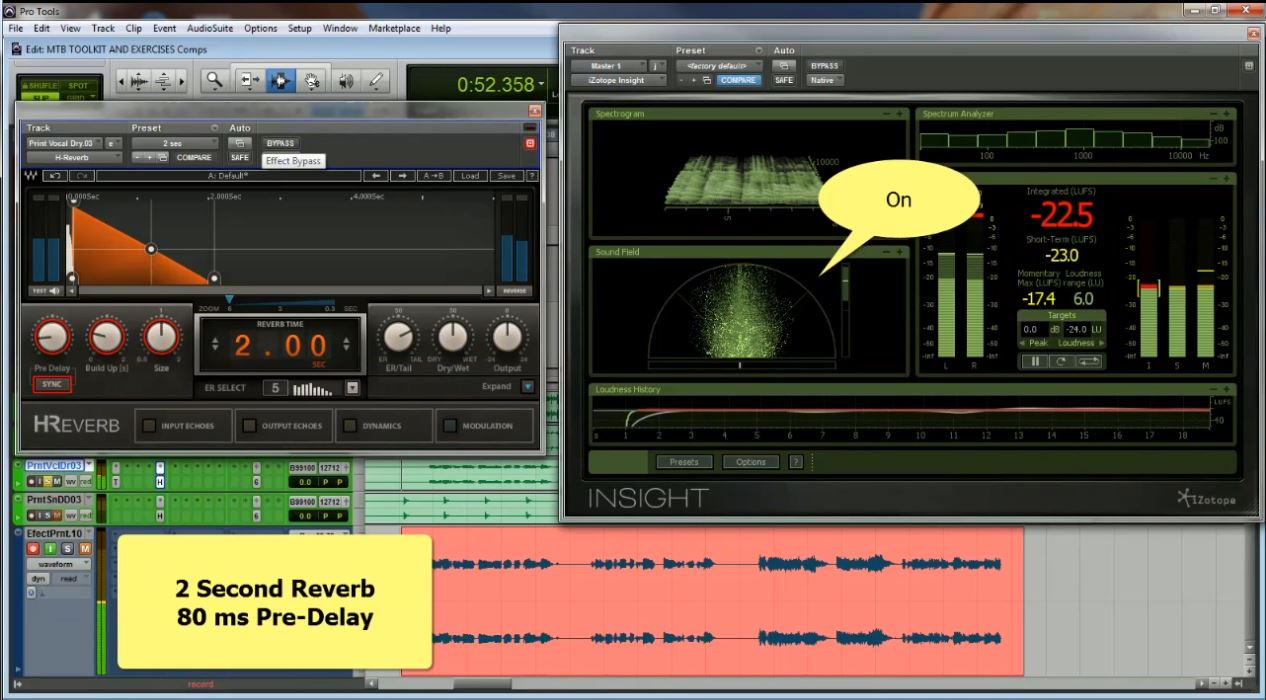This screenshot has height=700, width=1266.
Task: Open the H-Reverb preset dropdown showing 2 sec
Action: coord(175,141)
